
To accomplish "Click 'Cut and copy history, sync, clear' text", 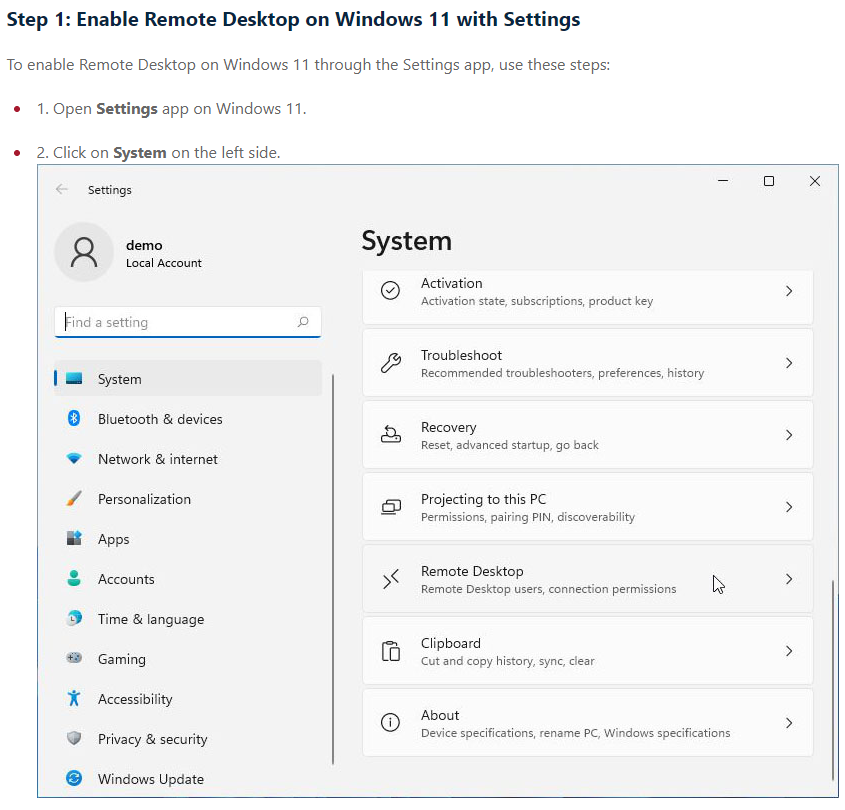I will pos(507,661).
